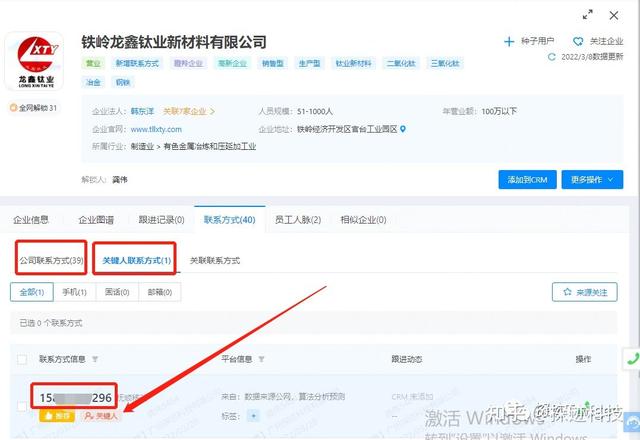The width and height of the screenshot is (640, 440).
Task: Click the 钛业新材料 tag
Action: [x=353, y=63]
